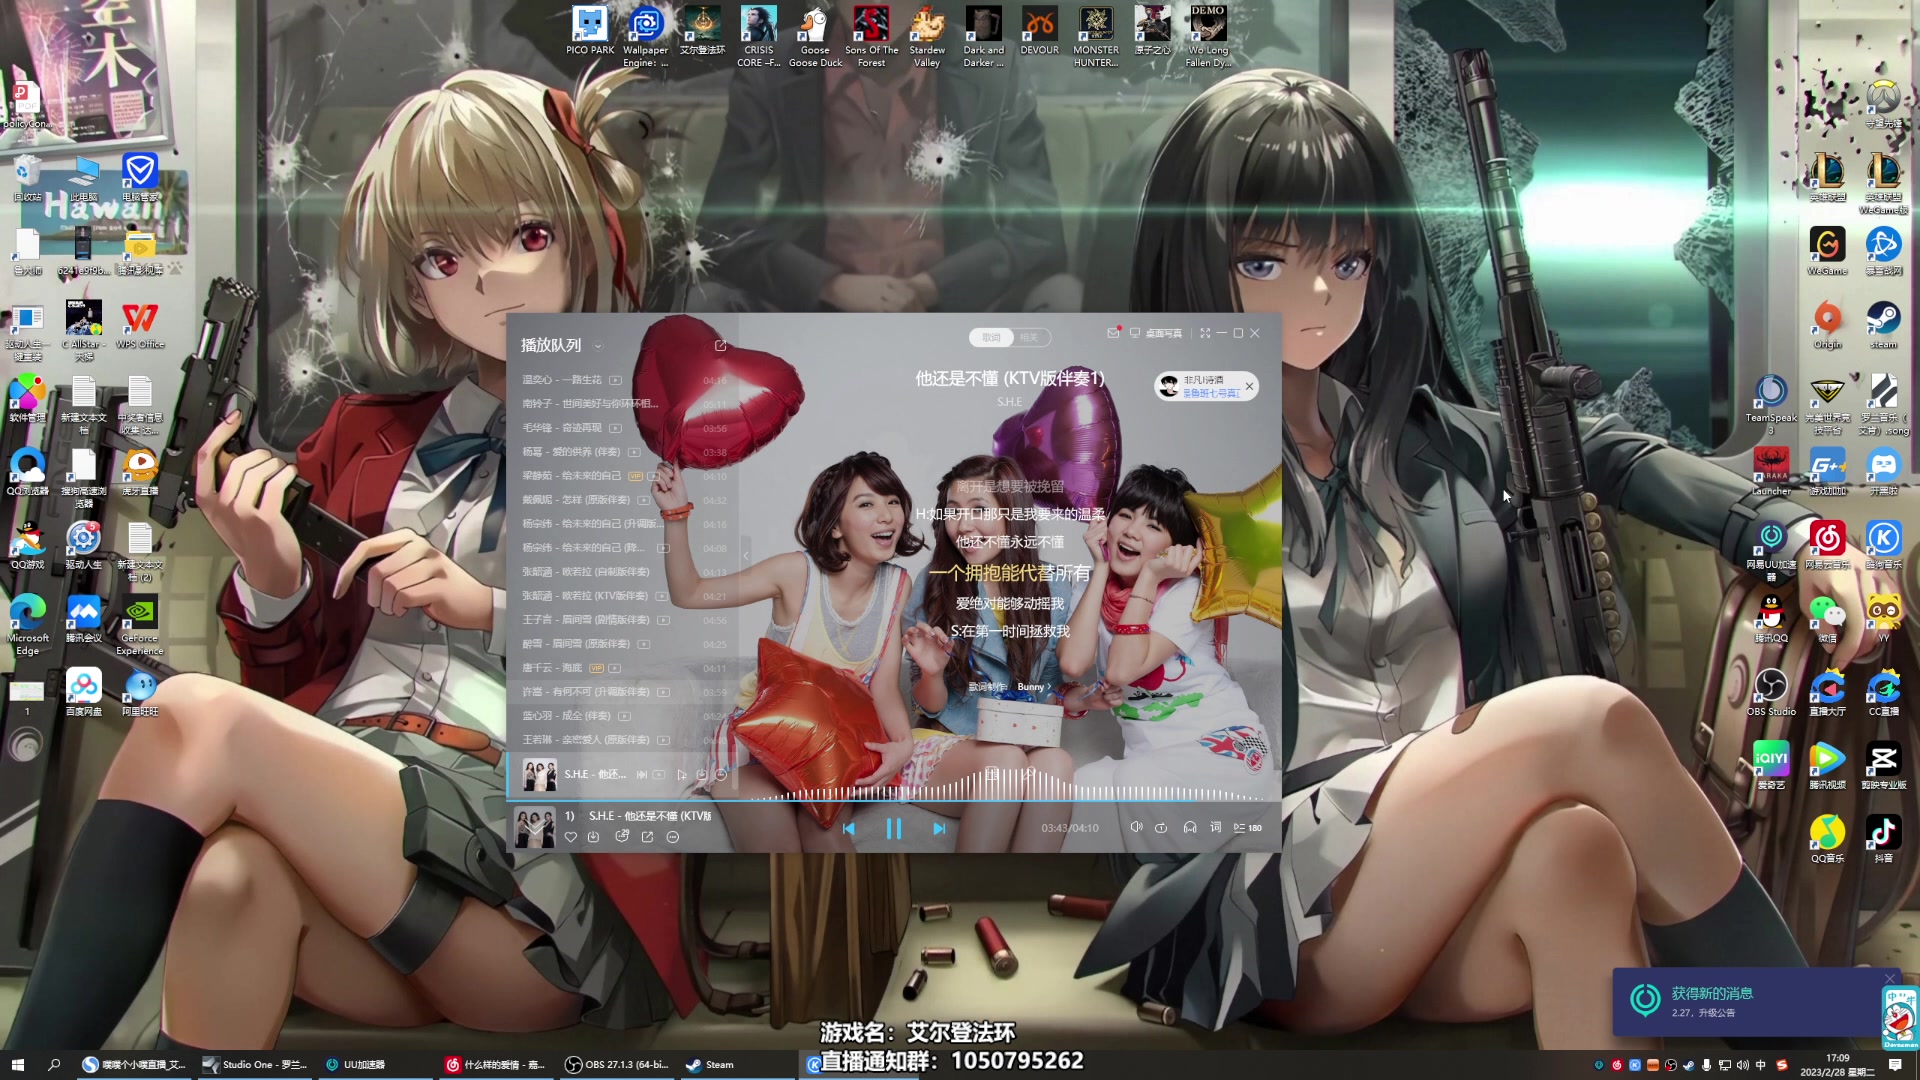The width and height of the screenshot is (1920, 1080).
Task: Open GeForce Experience desktop icon
Action: click(140, 624)
